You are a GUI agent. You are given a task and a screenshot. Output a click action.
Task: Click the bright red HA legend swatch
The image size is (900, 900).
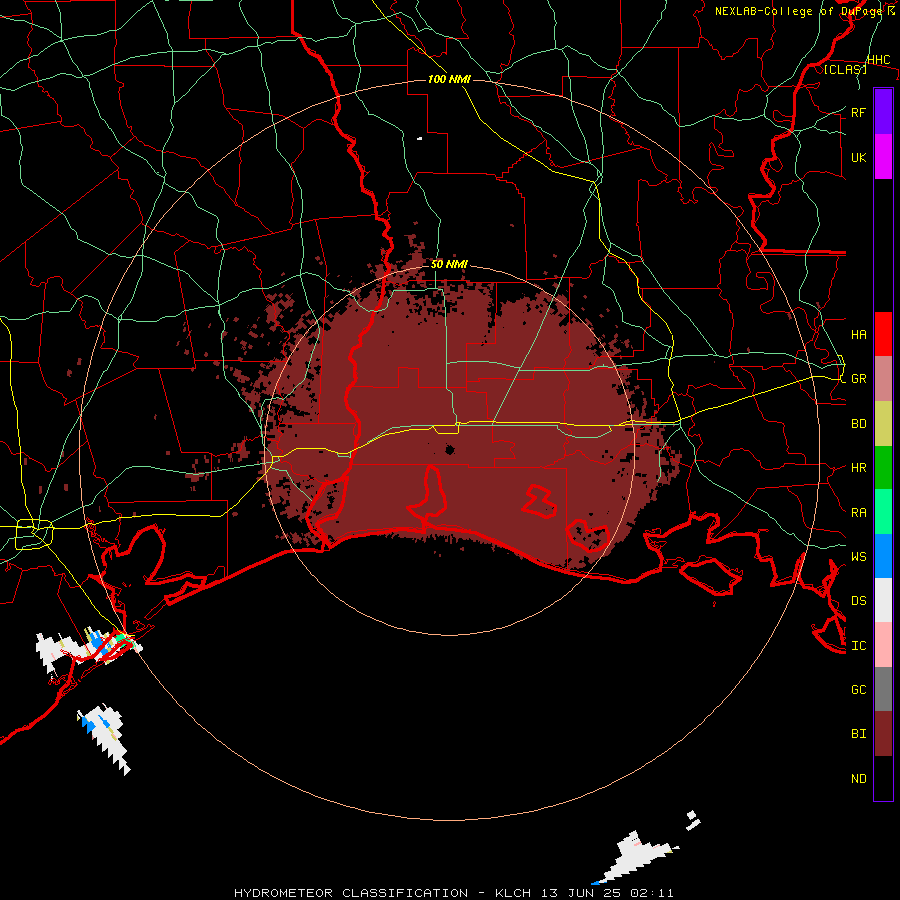coord(883,334)
